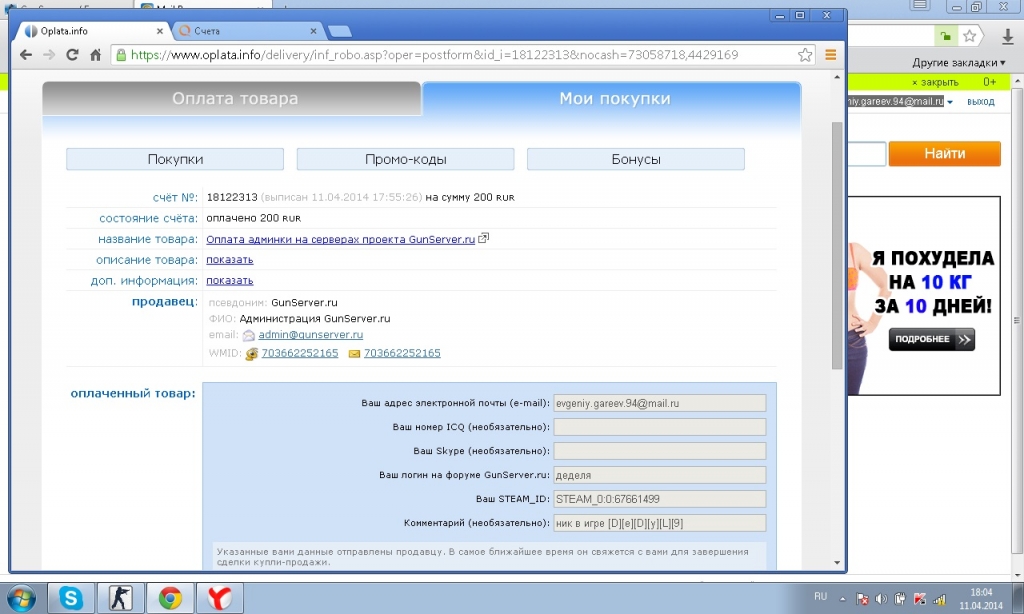This screenshot has width=1024, height=614.
Task: Open the Chrome hamburger menu
Action: tap(830, 55)
